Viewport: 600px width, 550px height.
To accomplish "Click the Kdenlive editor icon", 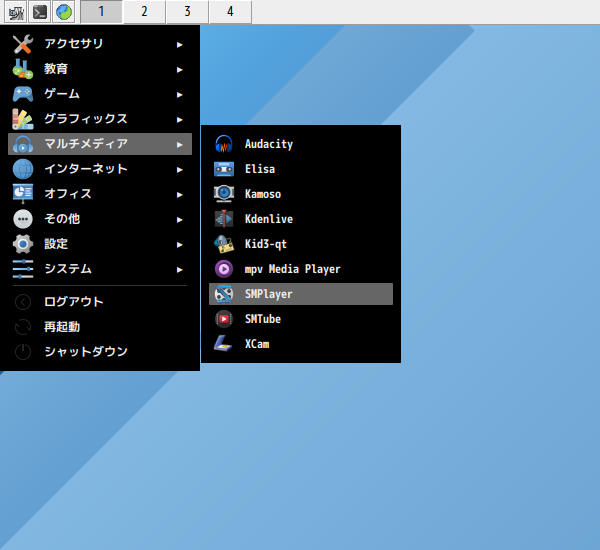I will click(224, 219).
